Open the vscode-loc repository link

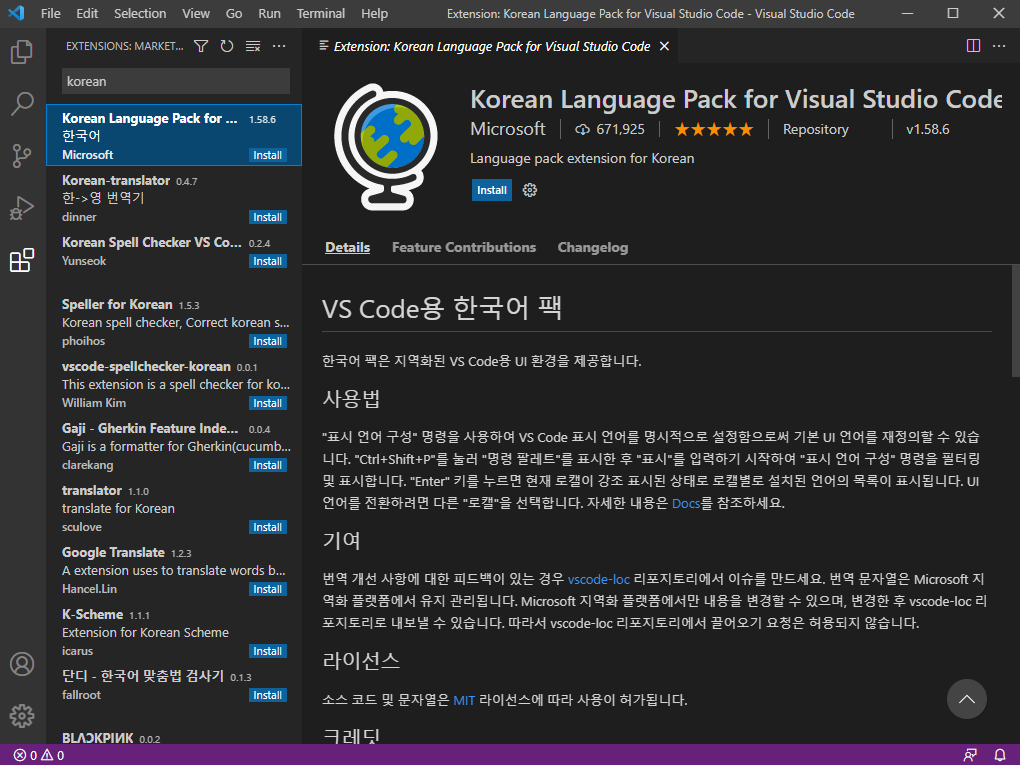click(598, 579)
